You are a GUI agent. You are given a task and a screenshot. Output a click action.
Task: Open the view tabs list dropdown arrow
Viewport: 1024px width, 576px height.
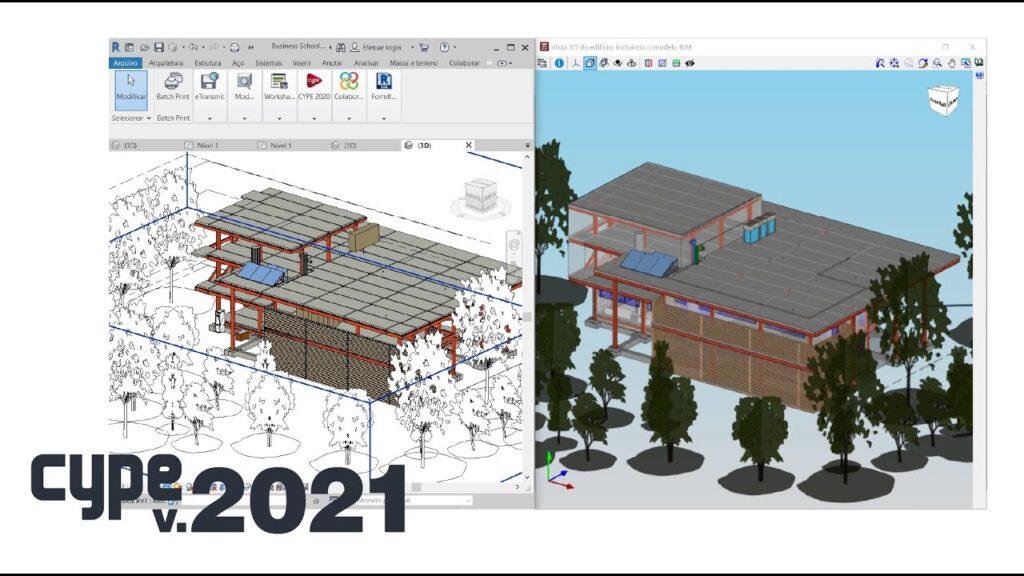pyautogui.click(x=528, y=145)
